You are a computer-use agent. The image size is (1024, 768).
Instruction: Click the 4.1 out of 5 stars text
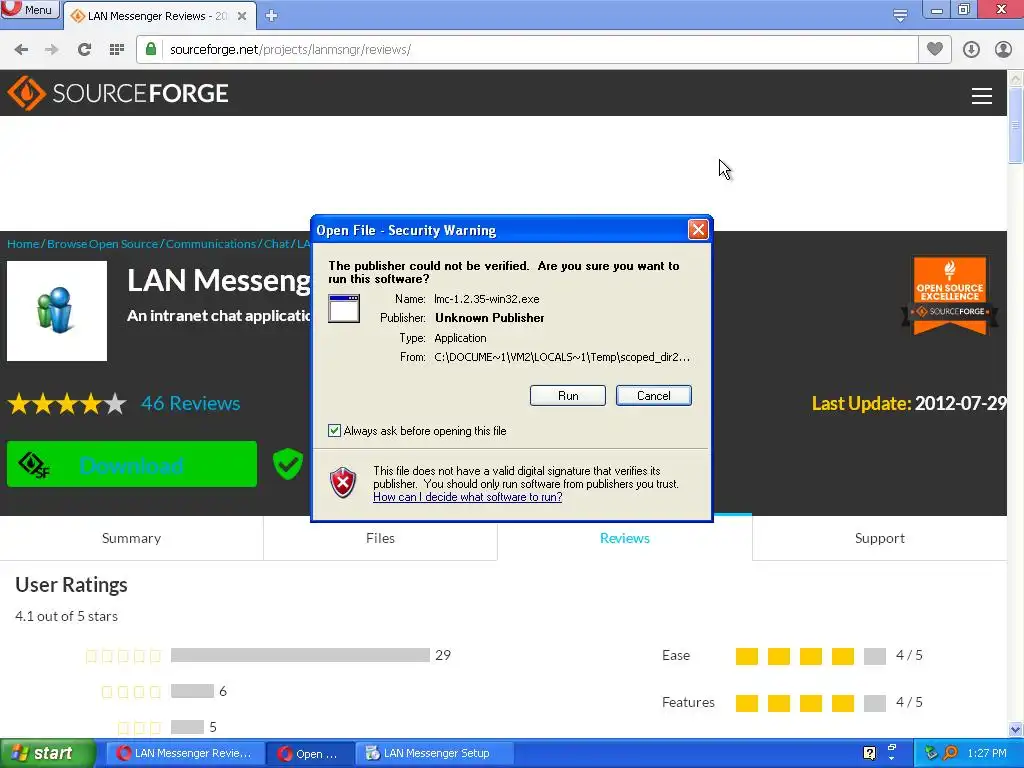[x=67, y=616]
